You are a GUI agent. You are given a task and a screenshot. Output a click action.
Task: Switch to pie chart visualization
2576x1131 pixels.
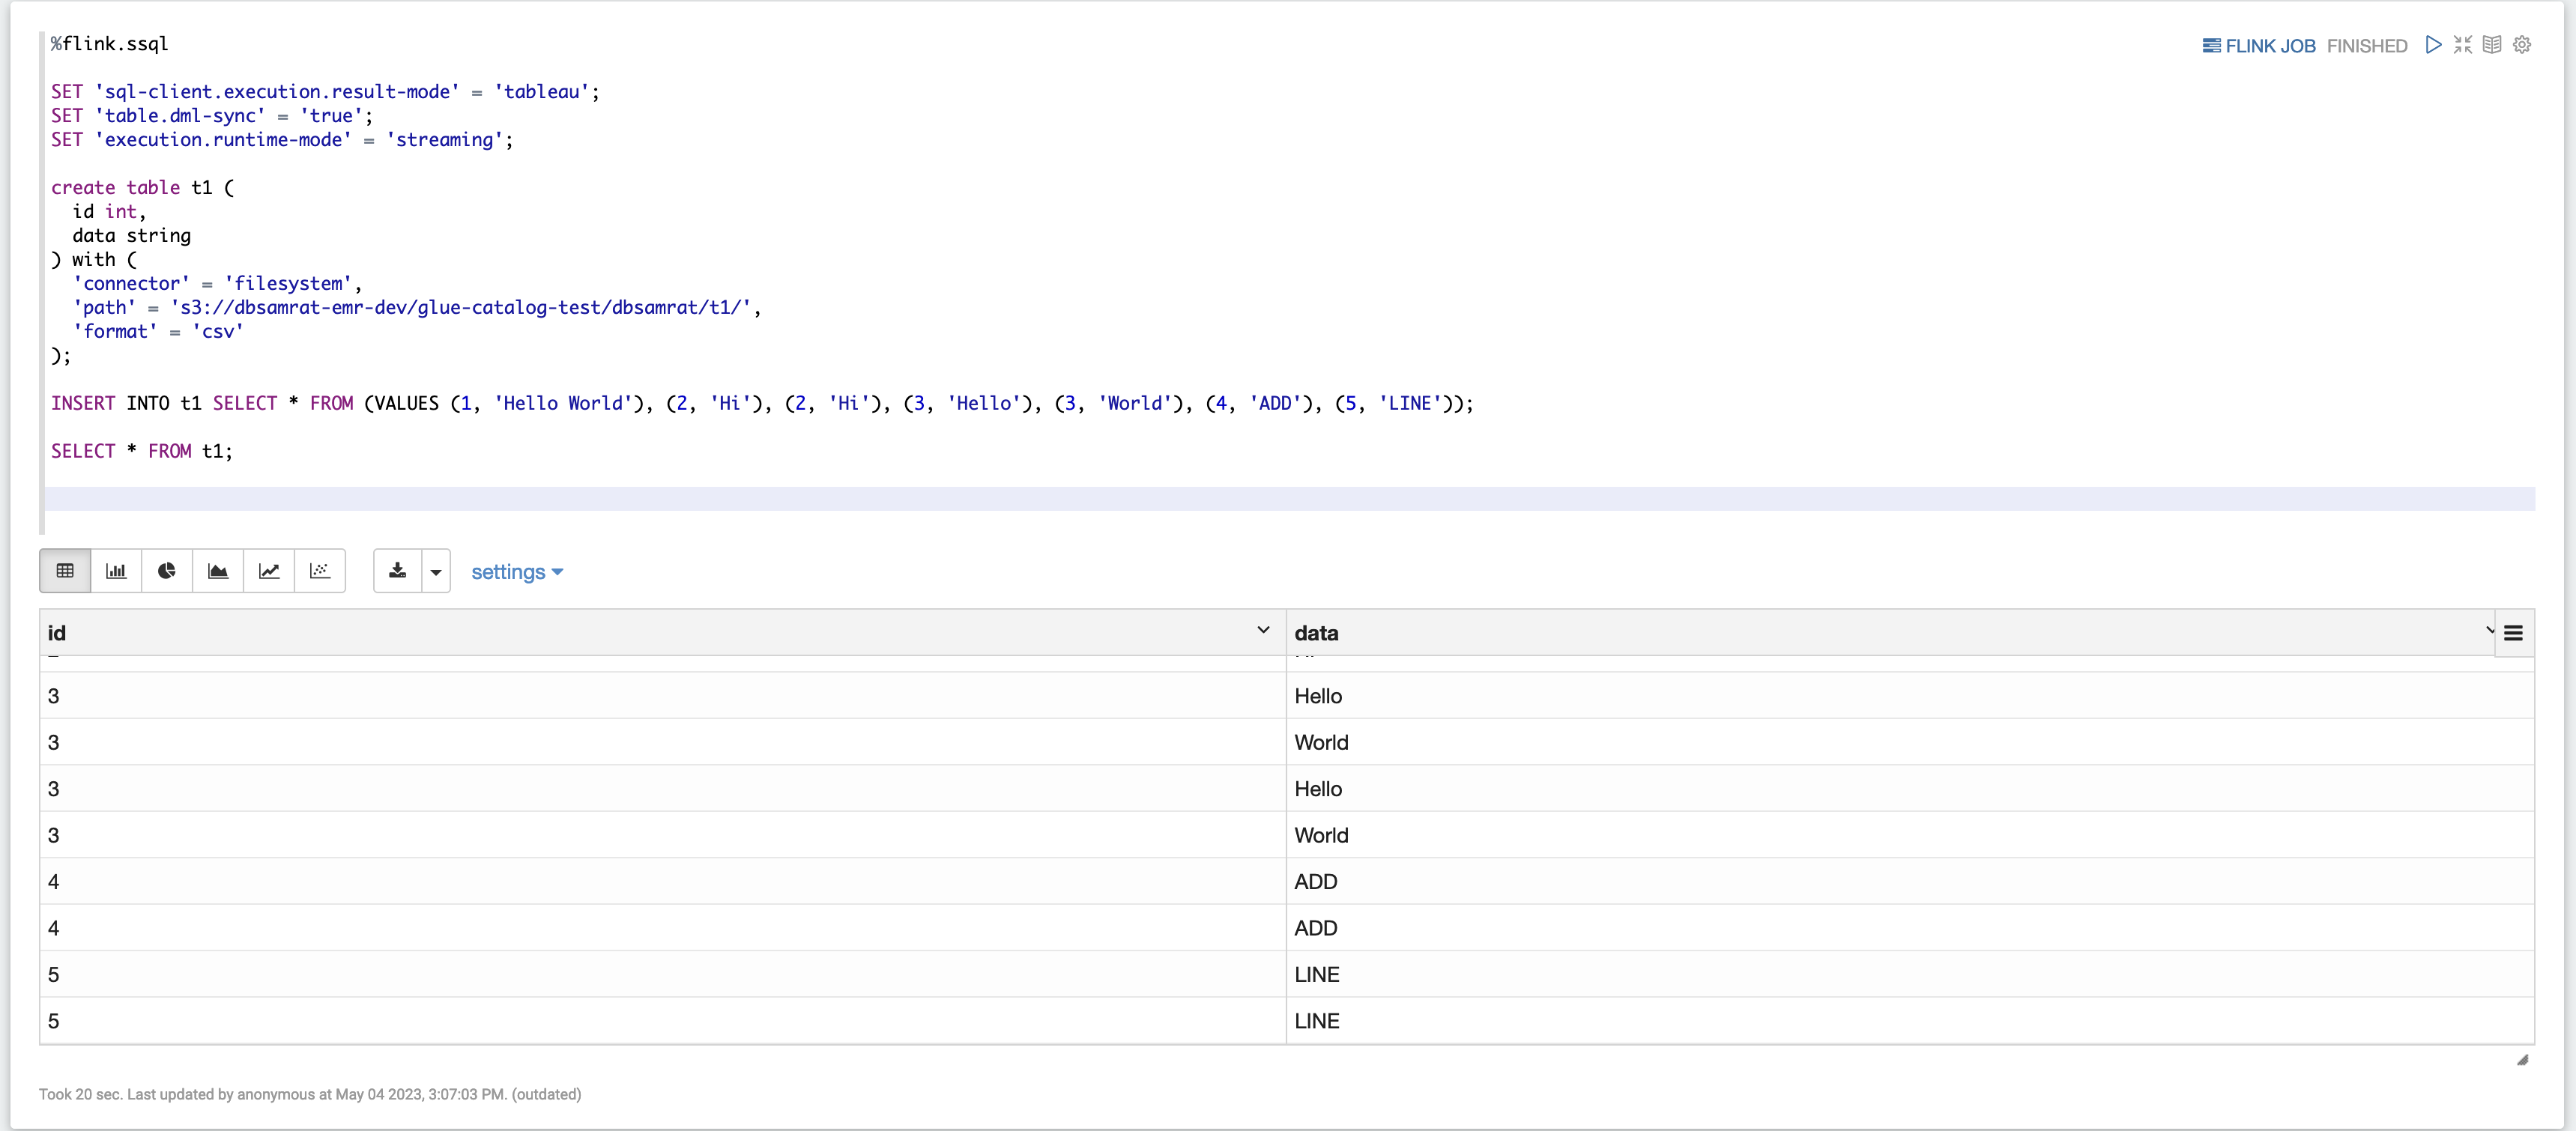166,571
